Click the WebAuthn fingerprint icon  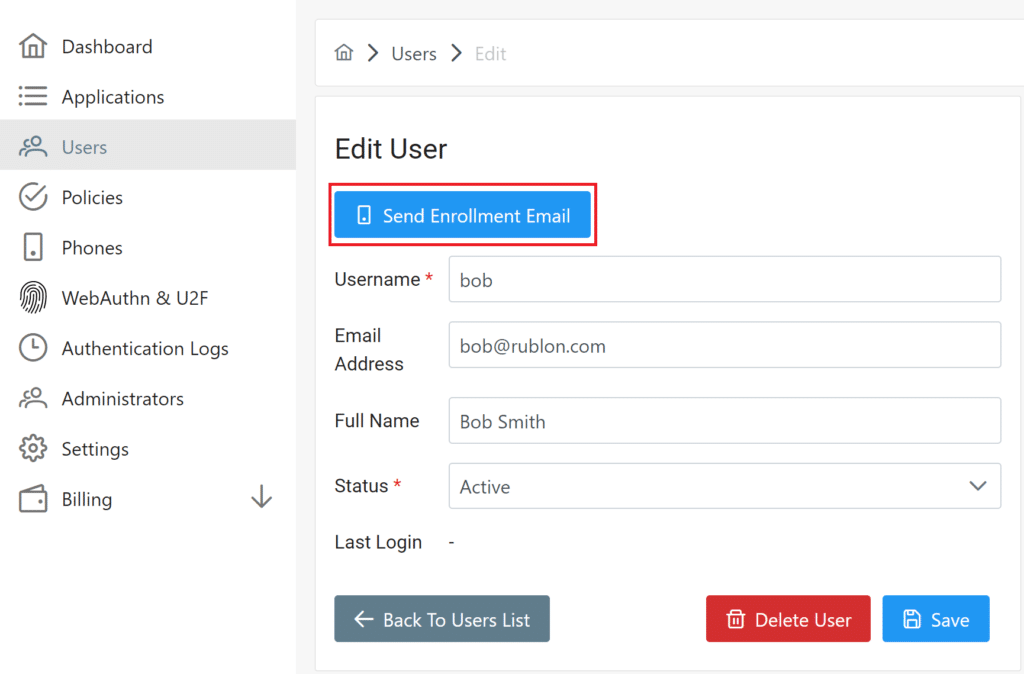point(33,298)
